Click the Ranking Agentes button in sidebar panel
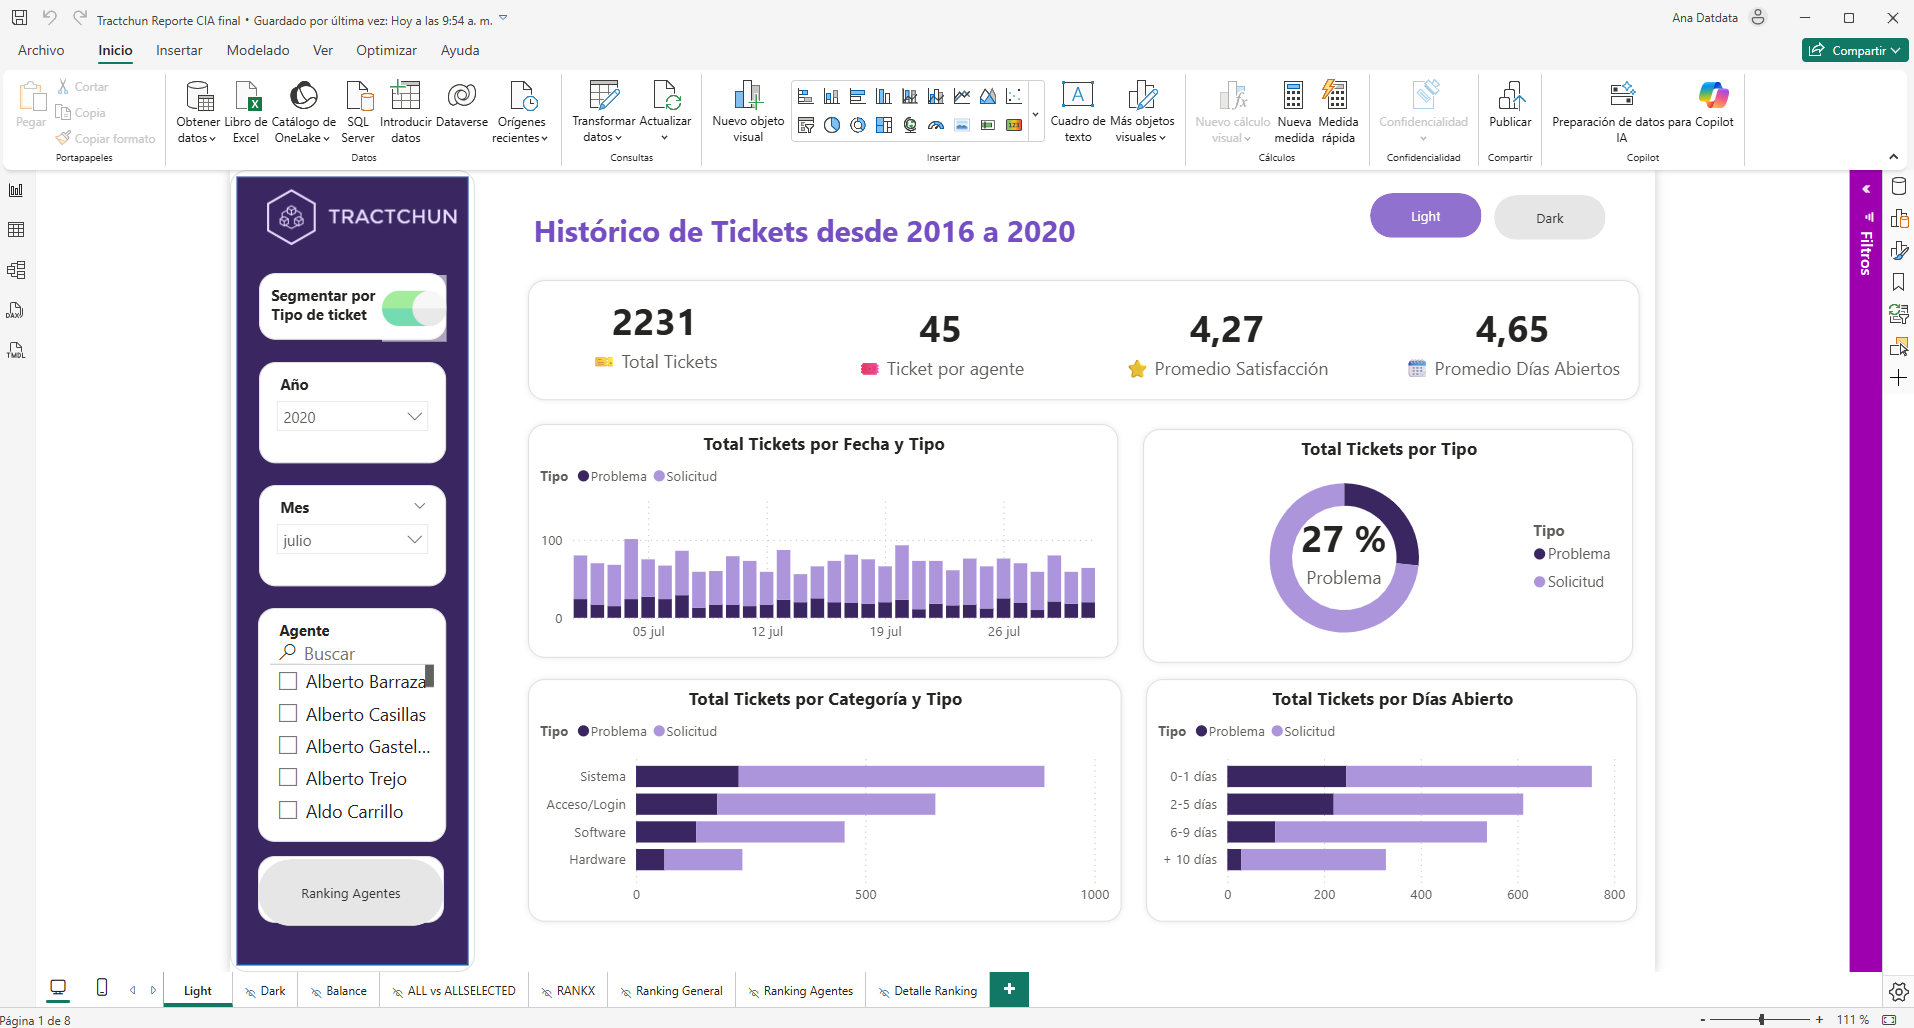This screenshot has height=1028, width=1914. (351, 893)
